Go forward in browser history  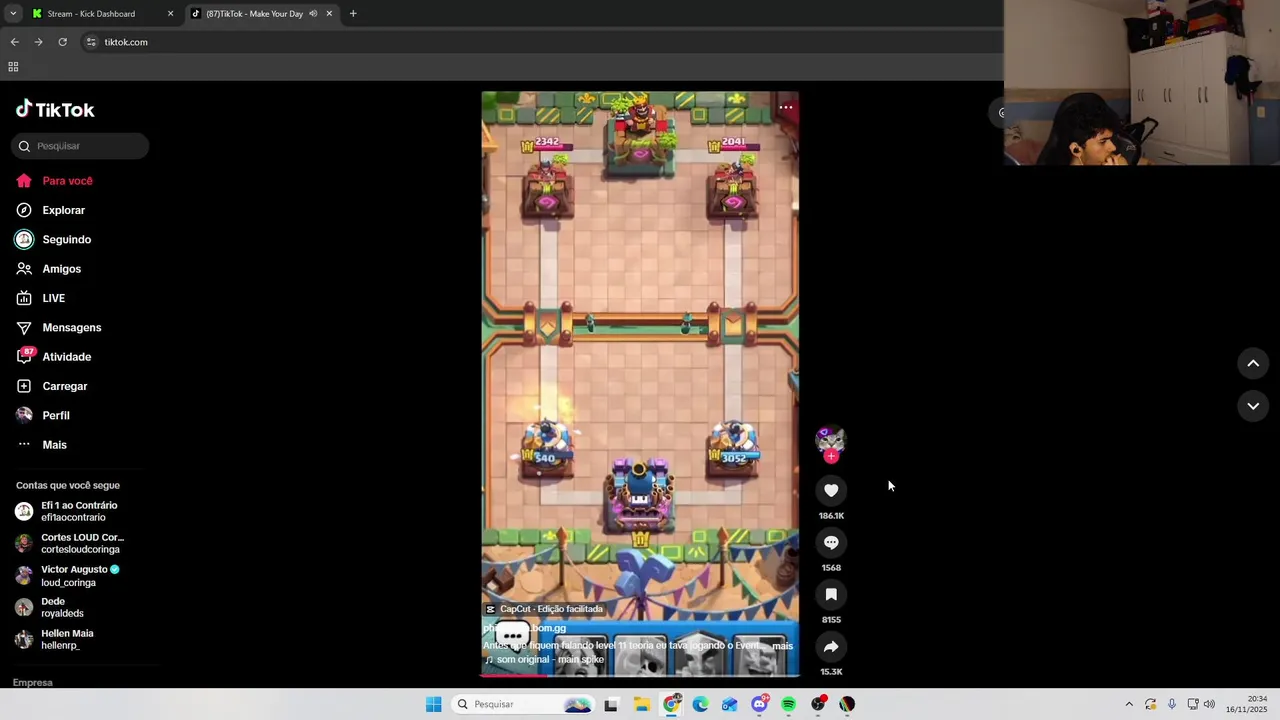coord(38,42)
